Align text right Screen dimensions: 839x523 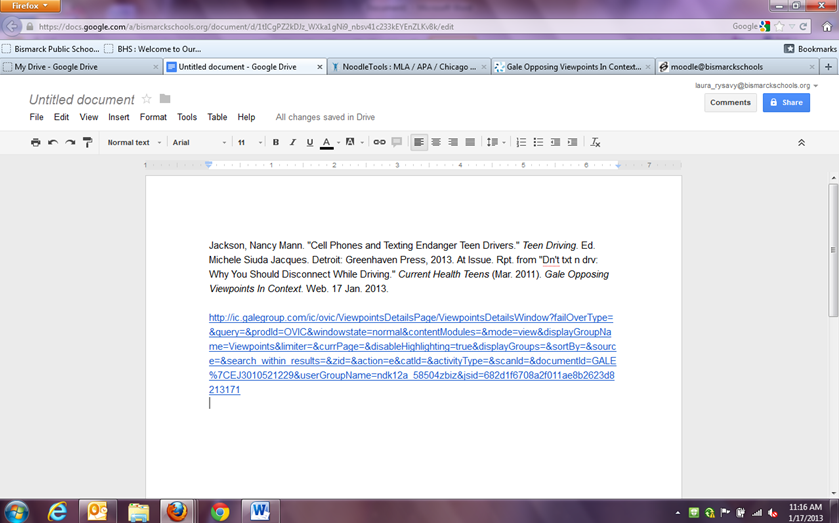453,142
